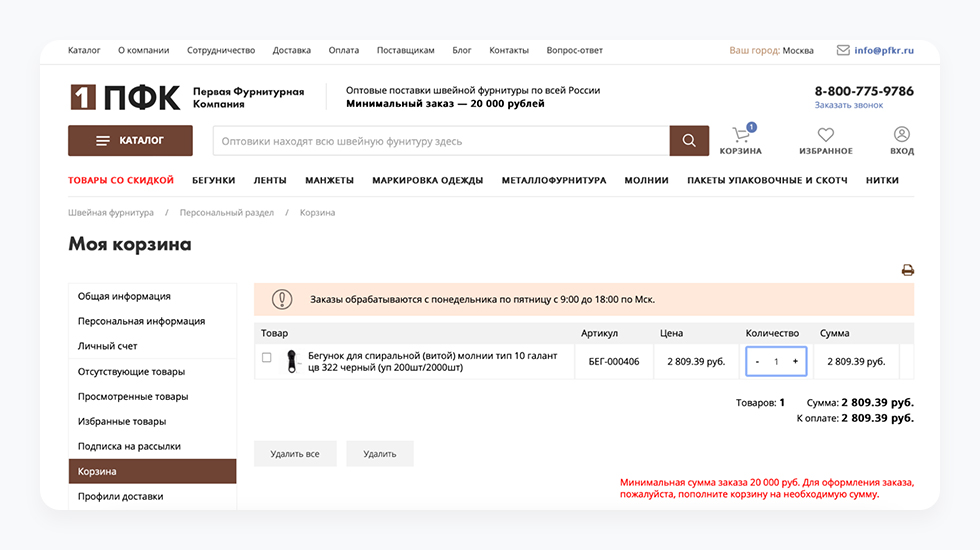Change city by clicking Москва
The height and width of the screenshot is (550, 980).
pos(798,50)
